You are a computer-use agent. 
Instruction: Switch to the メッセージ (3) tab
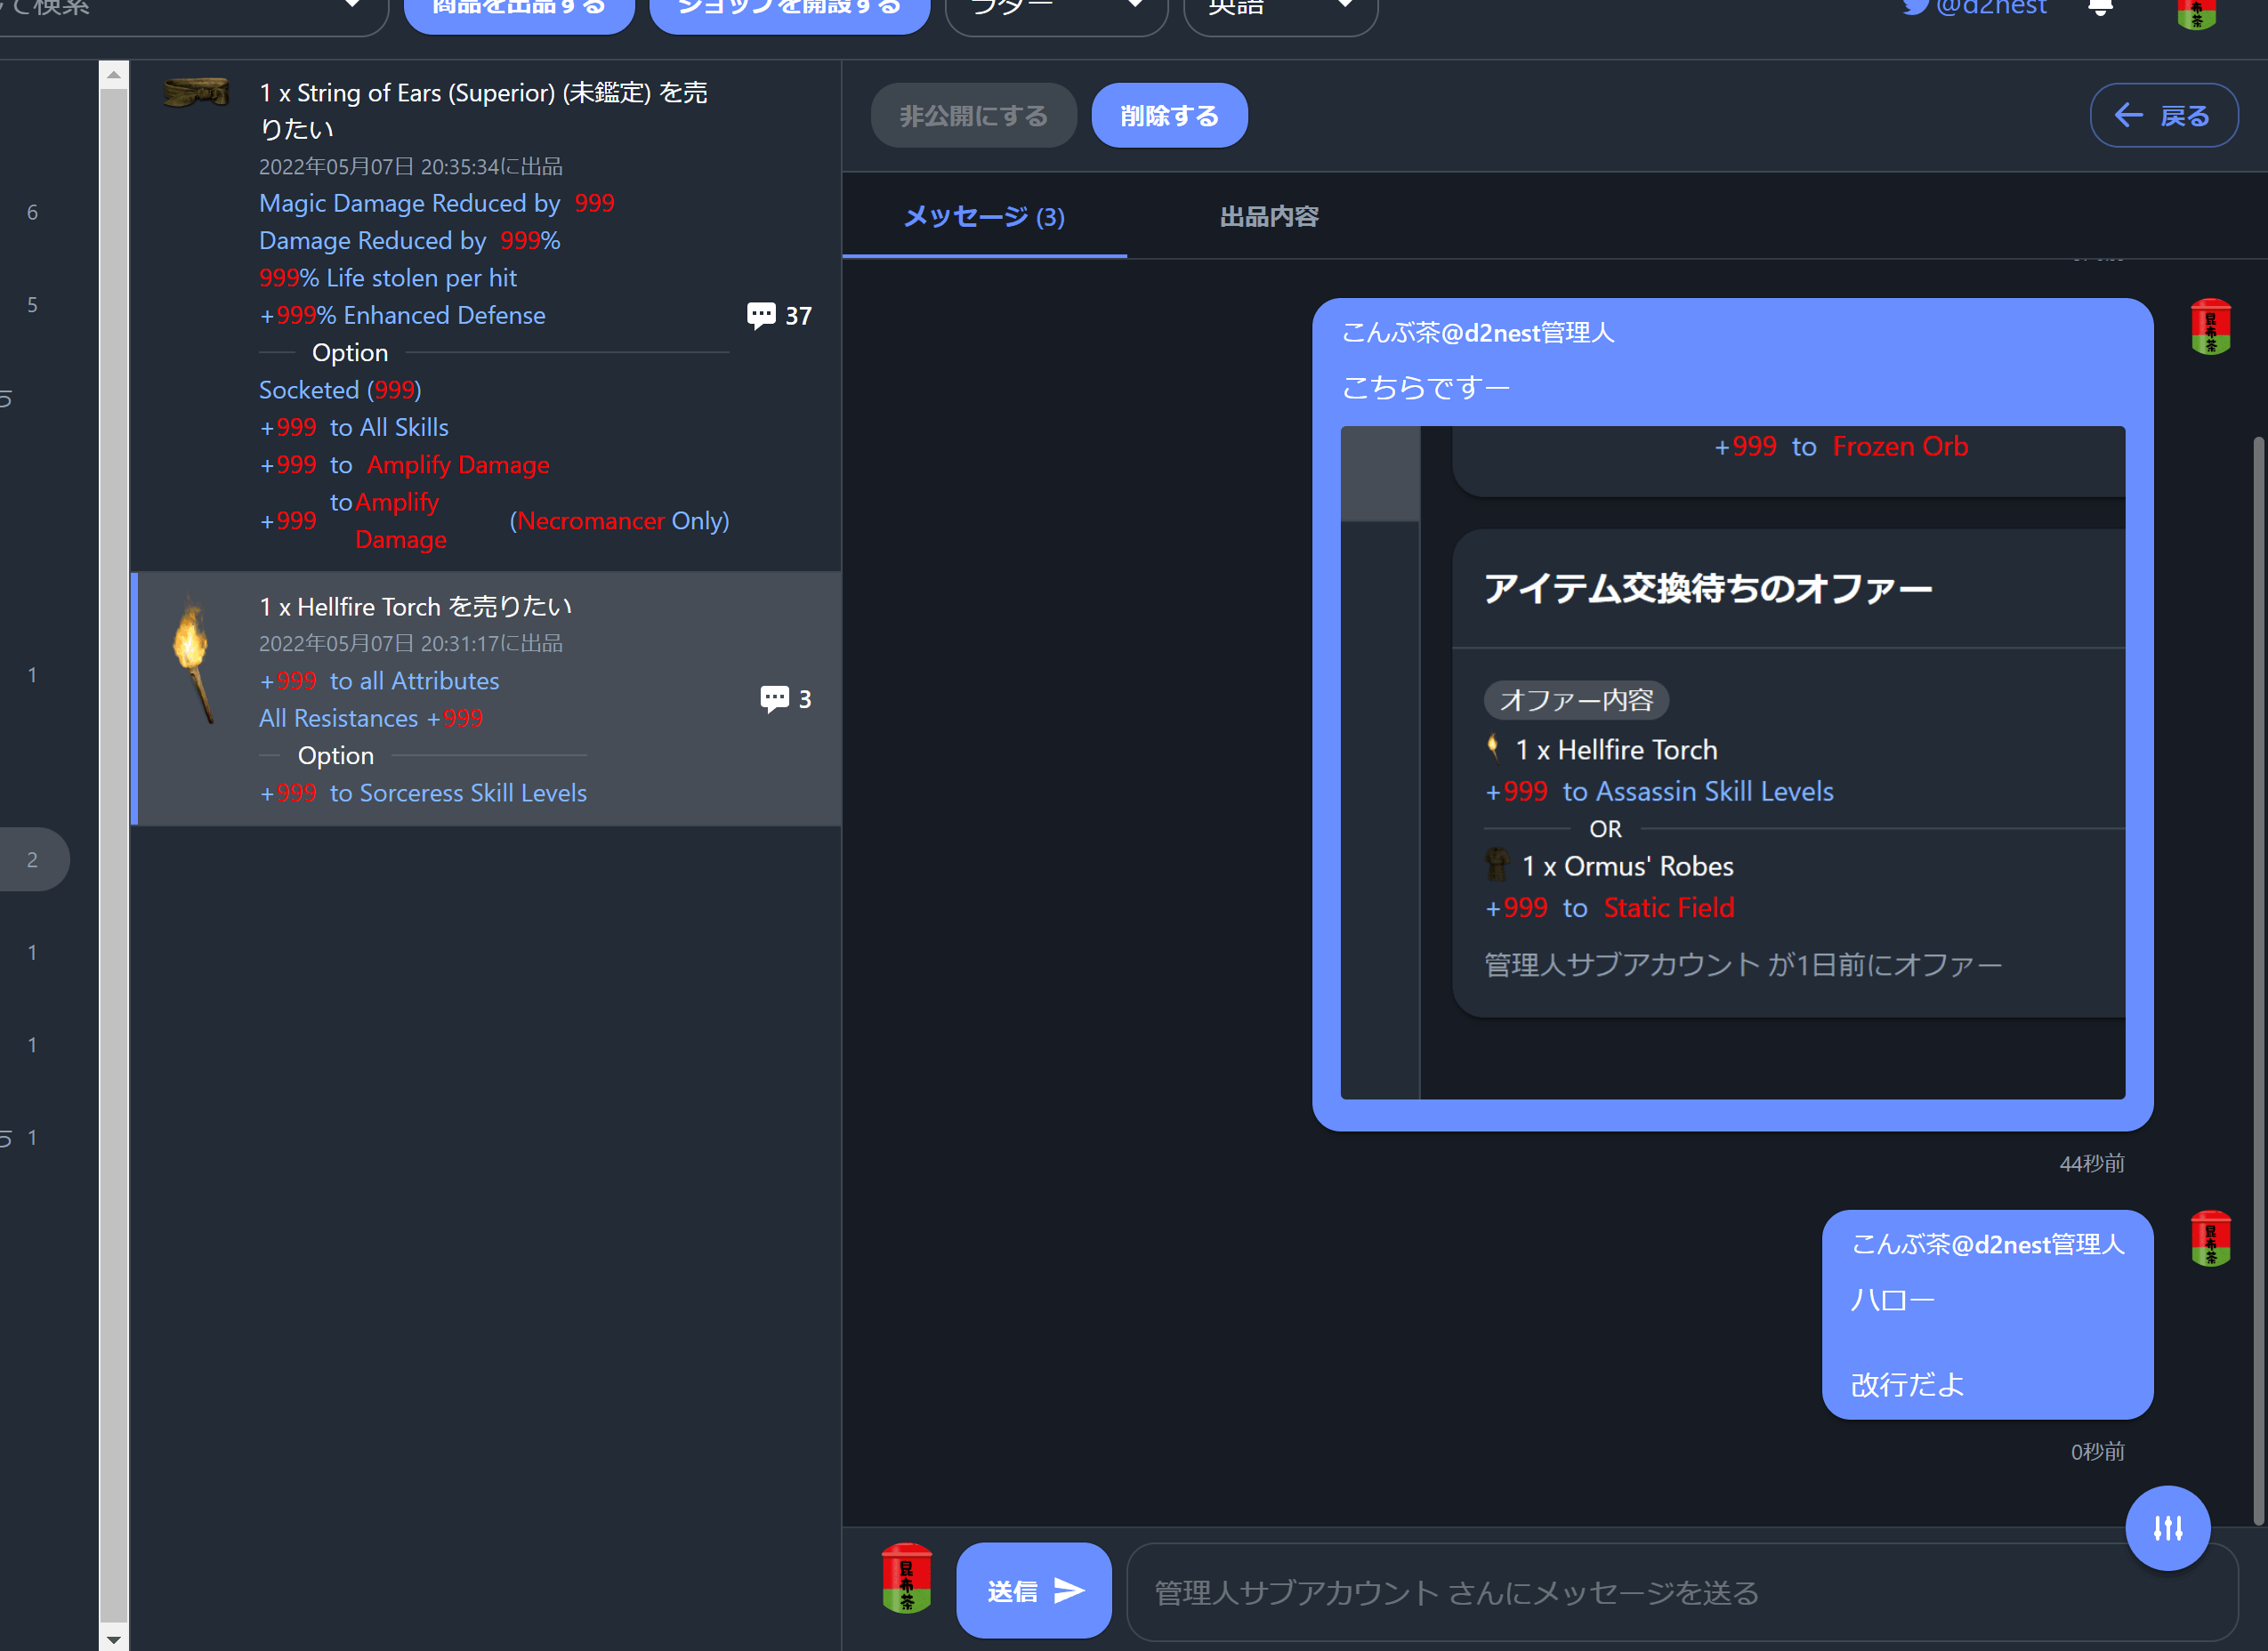click(x=983, y=217)
